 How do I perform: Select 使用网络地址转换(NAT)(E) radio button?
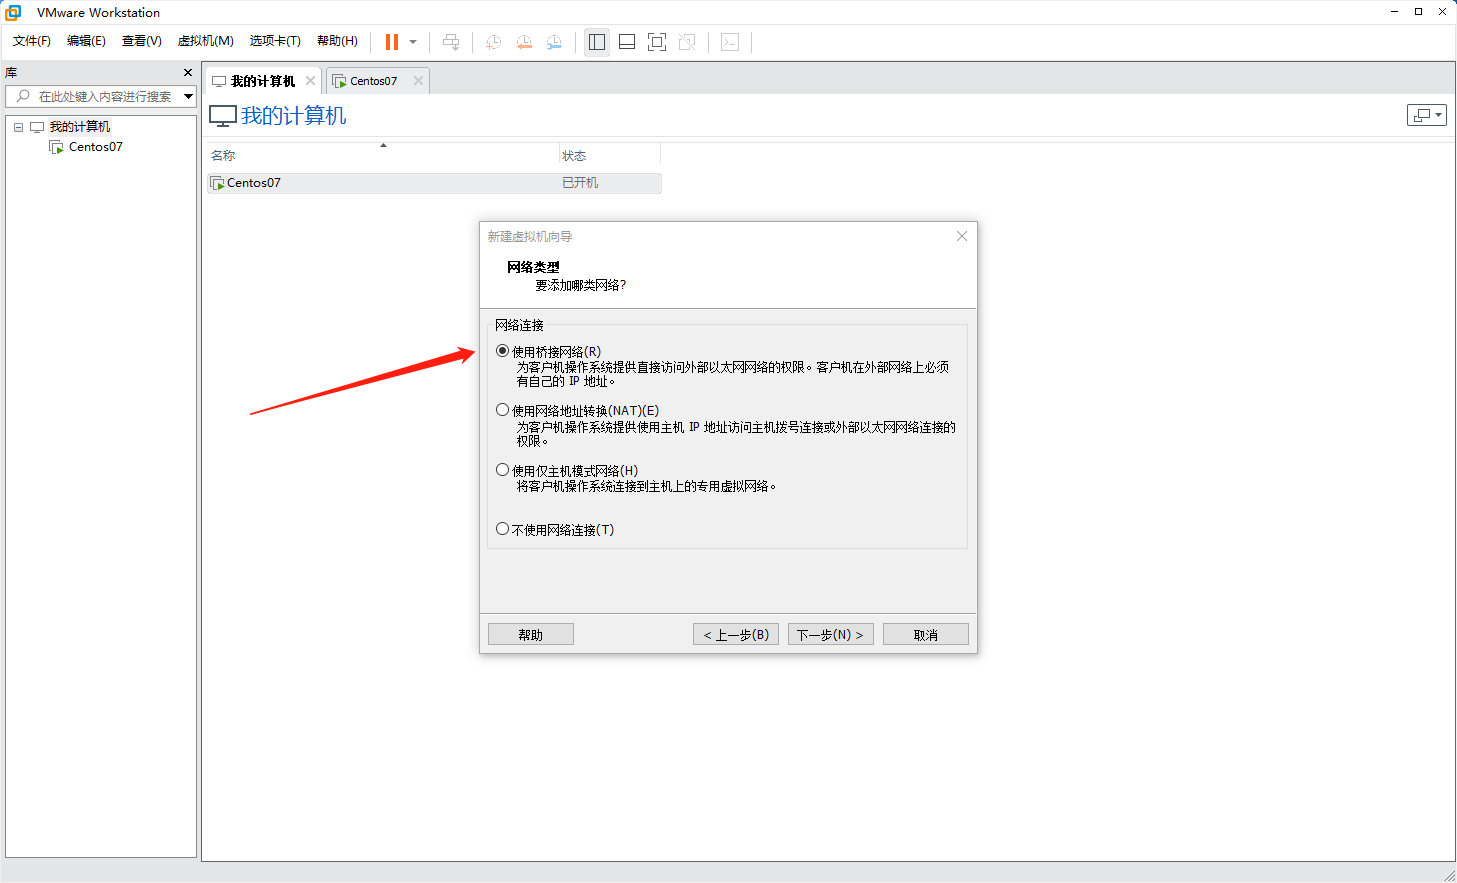coord(503,410)
